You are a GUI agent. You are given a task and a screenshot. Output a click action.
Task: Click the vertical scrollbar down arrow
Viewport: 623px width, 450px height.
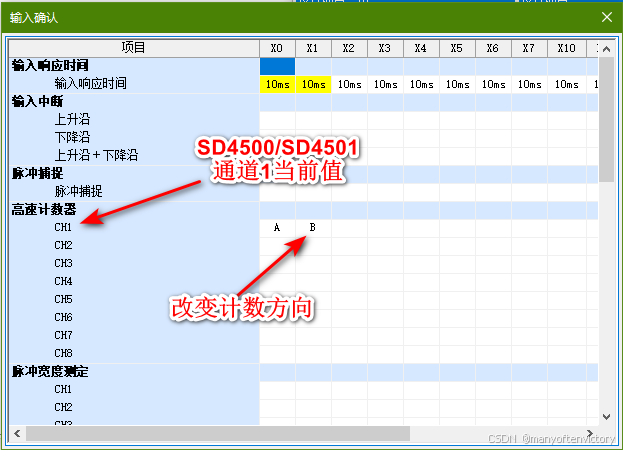(x=606, y=417)
